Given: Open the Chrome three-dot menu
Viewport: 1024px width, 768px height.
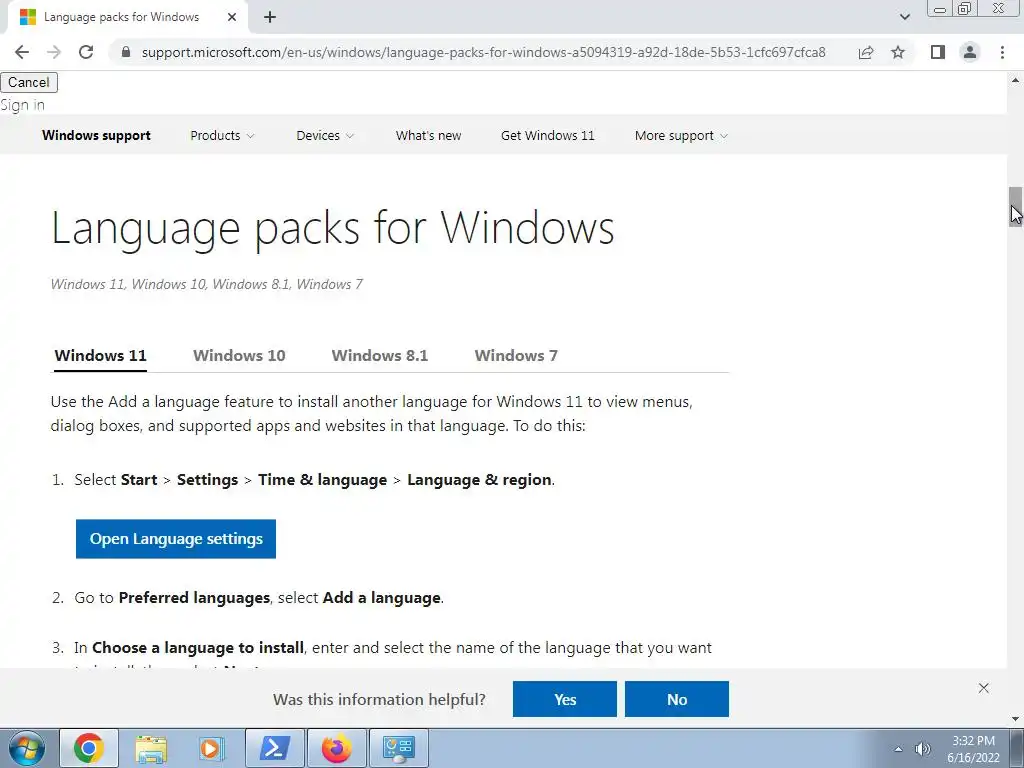Looking at the screenshot, I should pos(1002,52).
